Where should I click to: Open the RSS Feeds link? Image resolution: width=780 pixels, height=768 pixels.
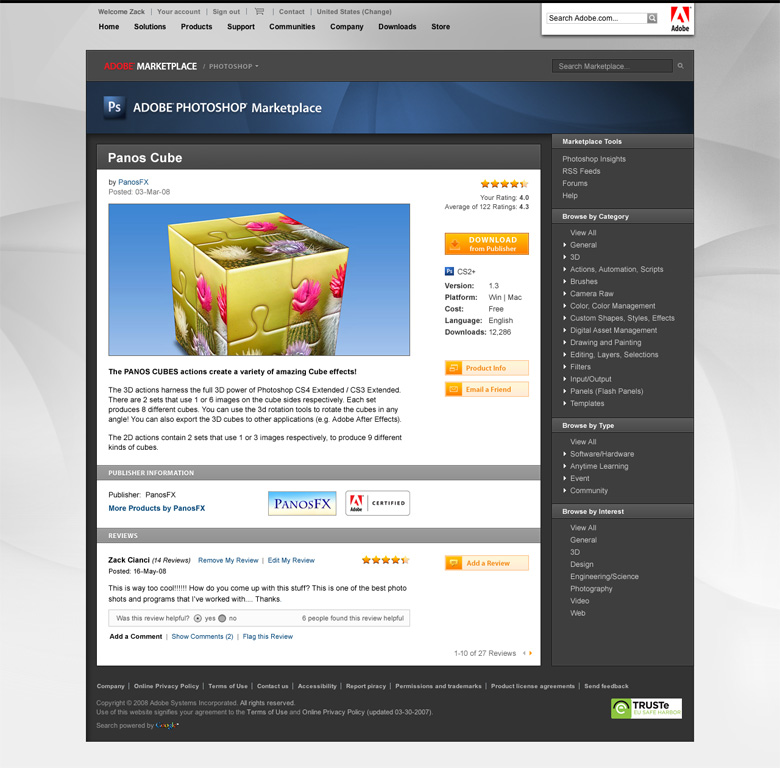point(581,171)
